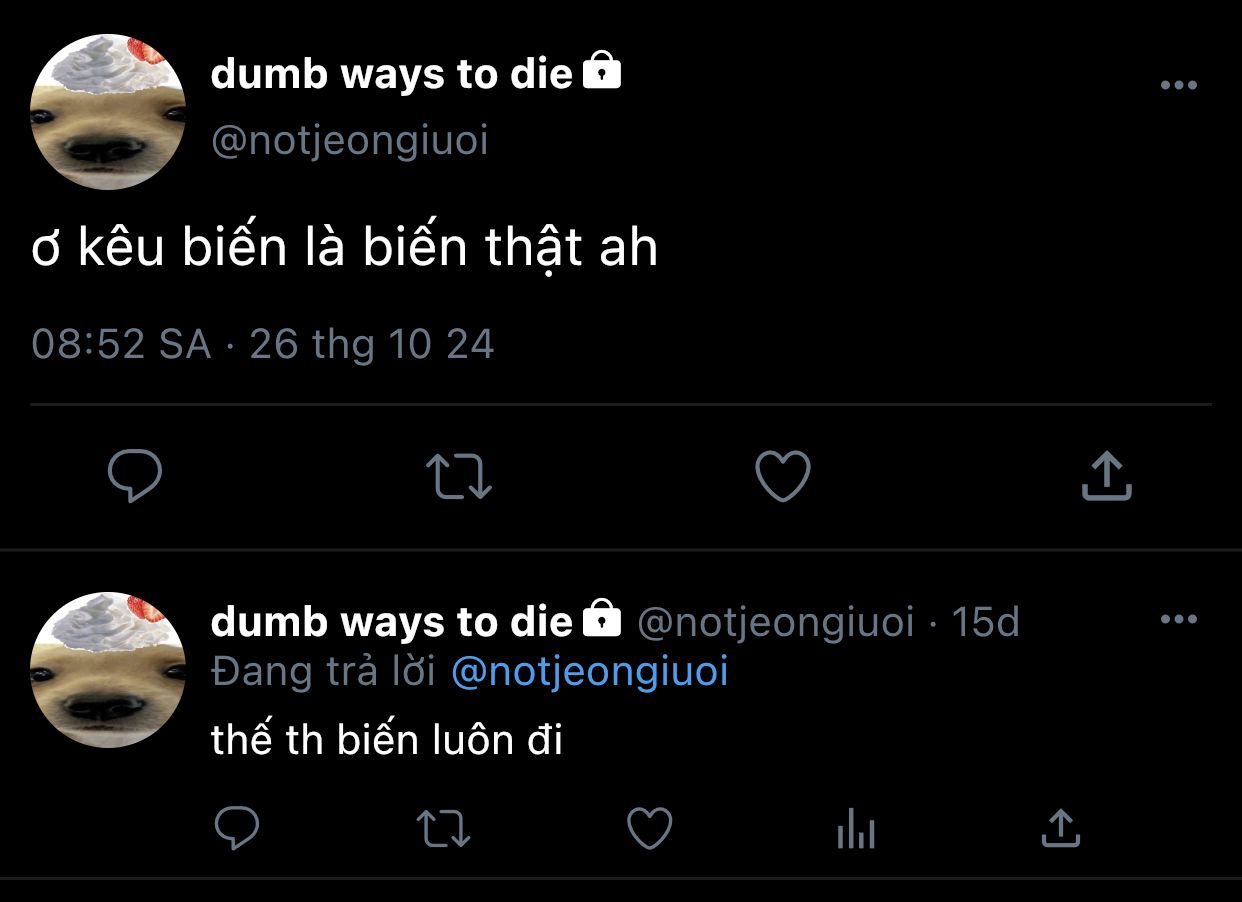Retweet the 'thế th biến luôn đi' reply
1242x902 pixels.
[x=443, y=829]
